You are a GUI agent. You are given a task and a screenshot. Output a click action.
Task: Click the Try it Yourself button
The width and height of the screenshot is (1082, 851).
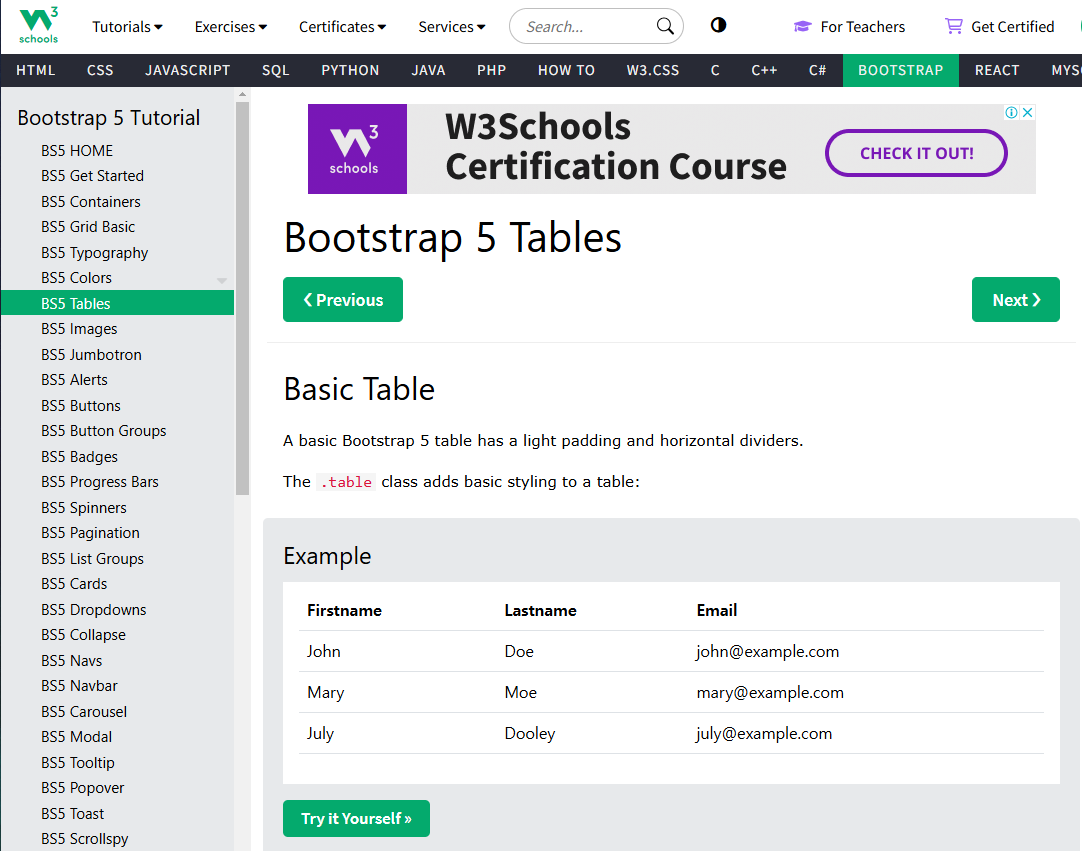coord(356,819)
